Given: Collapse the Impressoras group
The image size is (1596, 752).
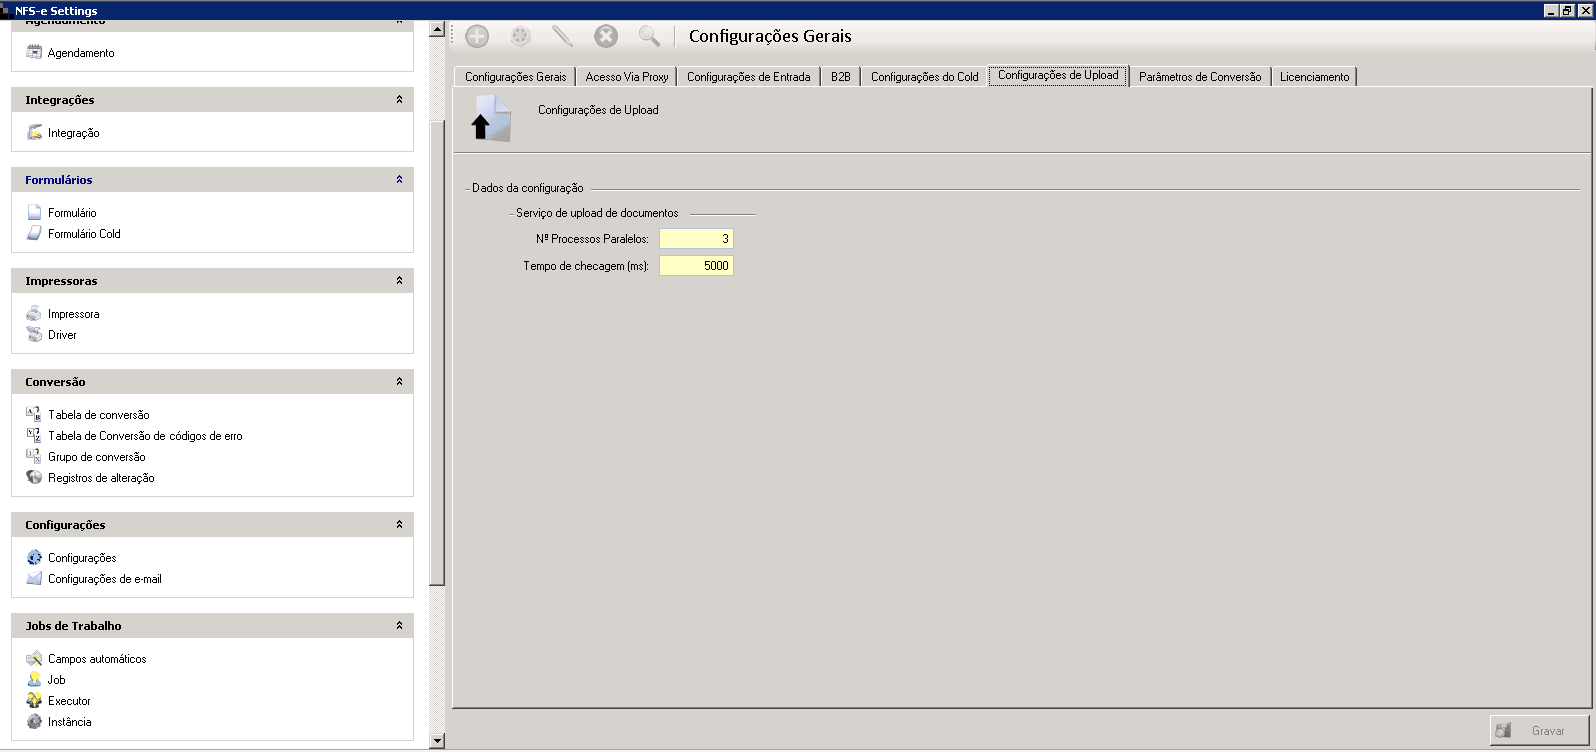Looking at the screenshot, I should 399,281.
